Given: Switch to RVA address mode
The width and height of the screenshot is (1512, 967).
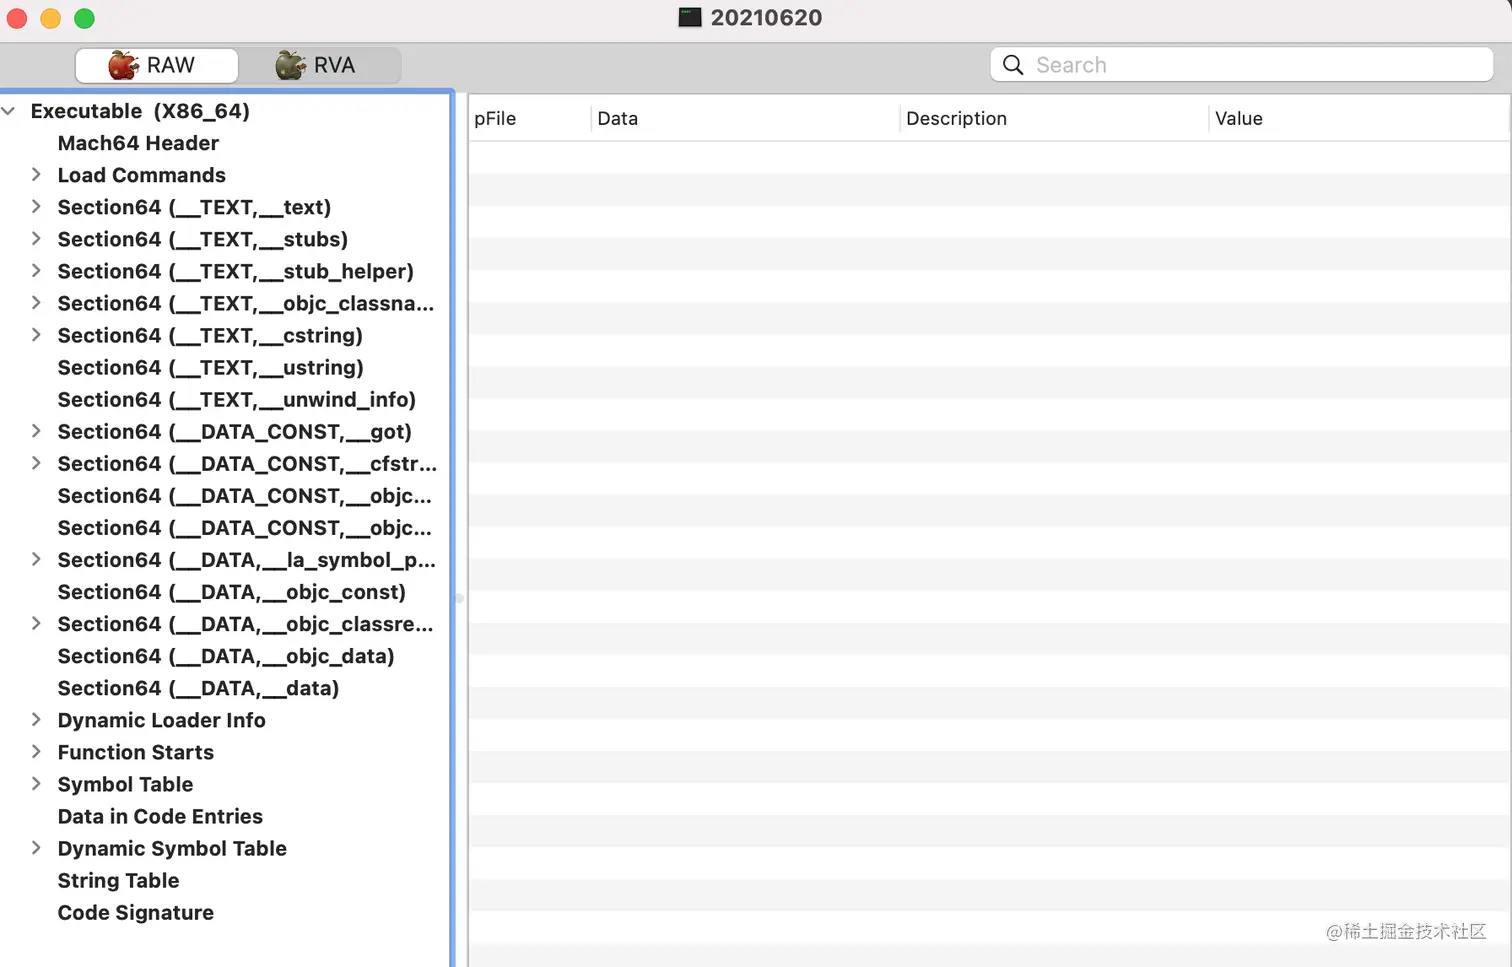Looking at the screenshot, I should tap(320, 65).
